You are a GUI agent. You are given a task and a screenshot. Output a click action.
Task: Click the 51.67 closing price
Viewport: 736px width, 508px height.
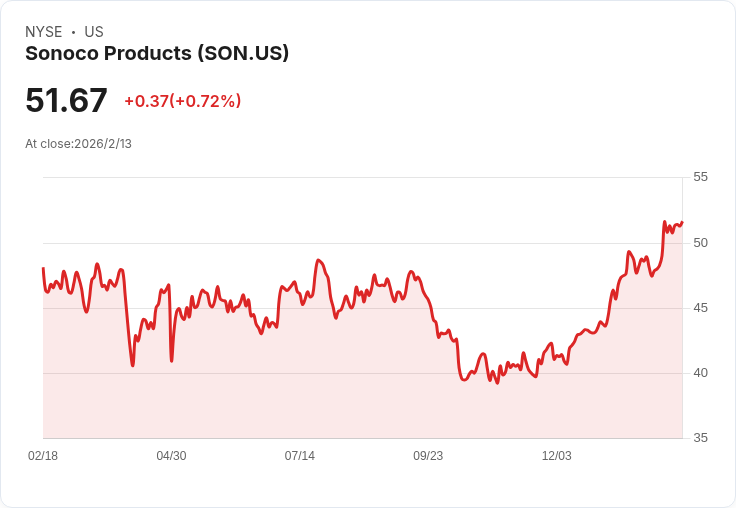[66, 101]
